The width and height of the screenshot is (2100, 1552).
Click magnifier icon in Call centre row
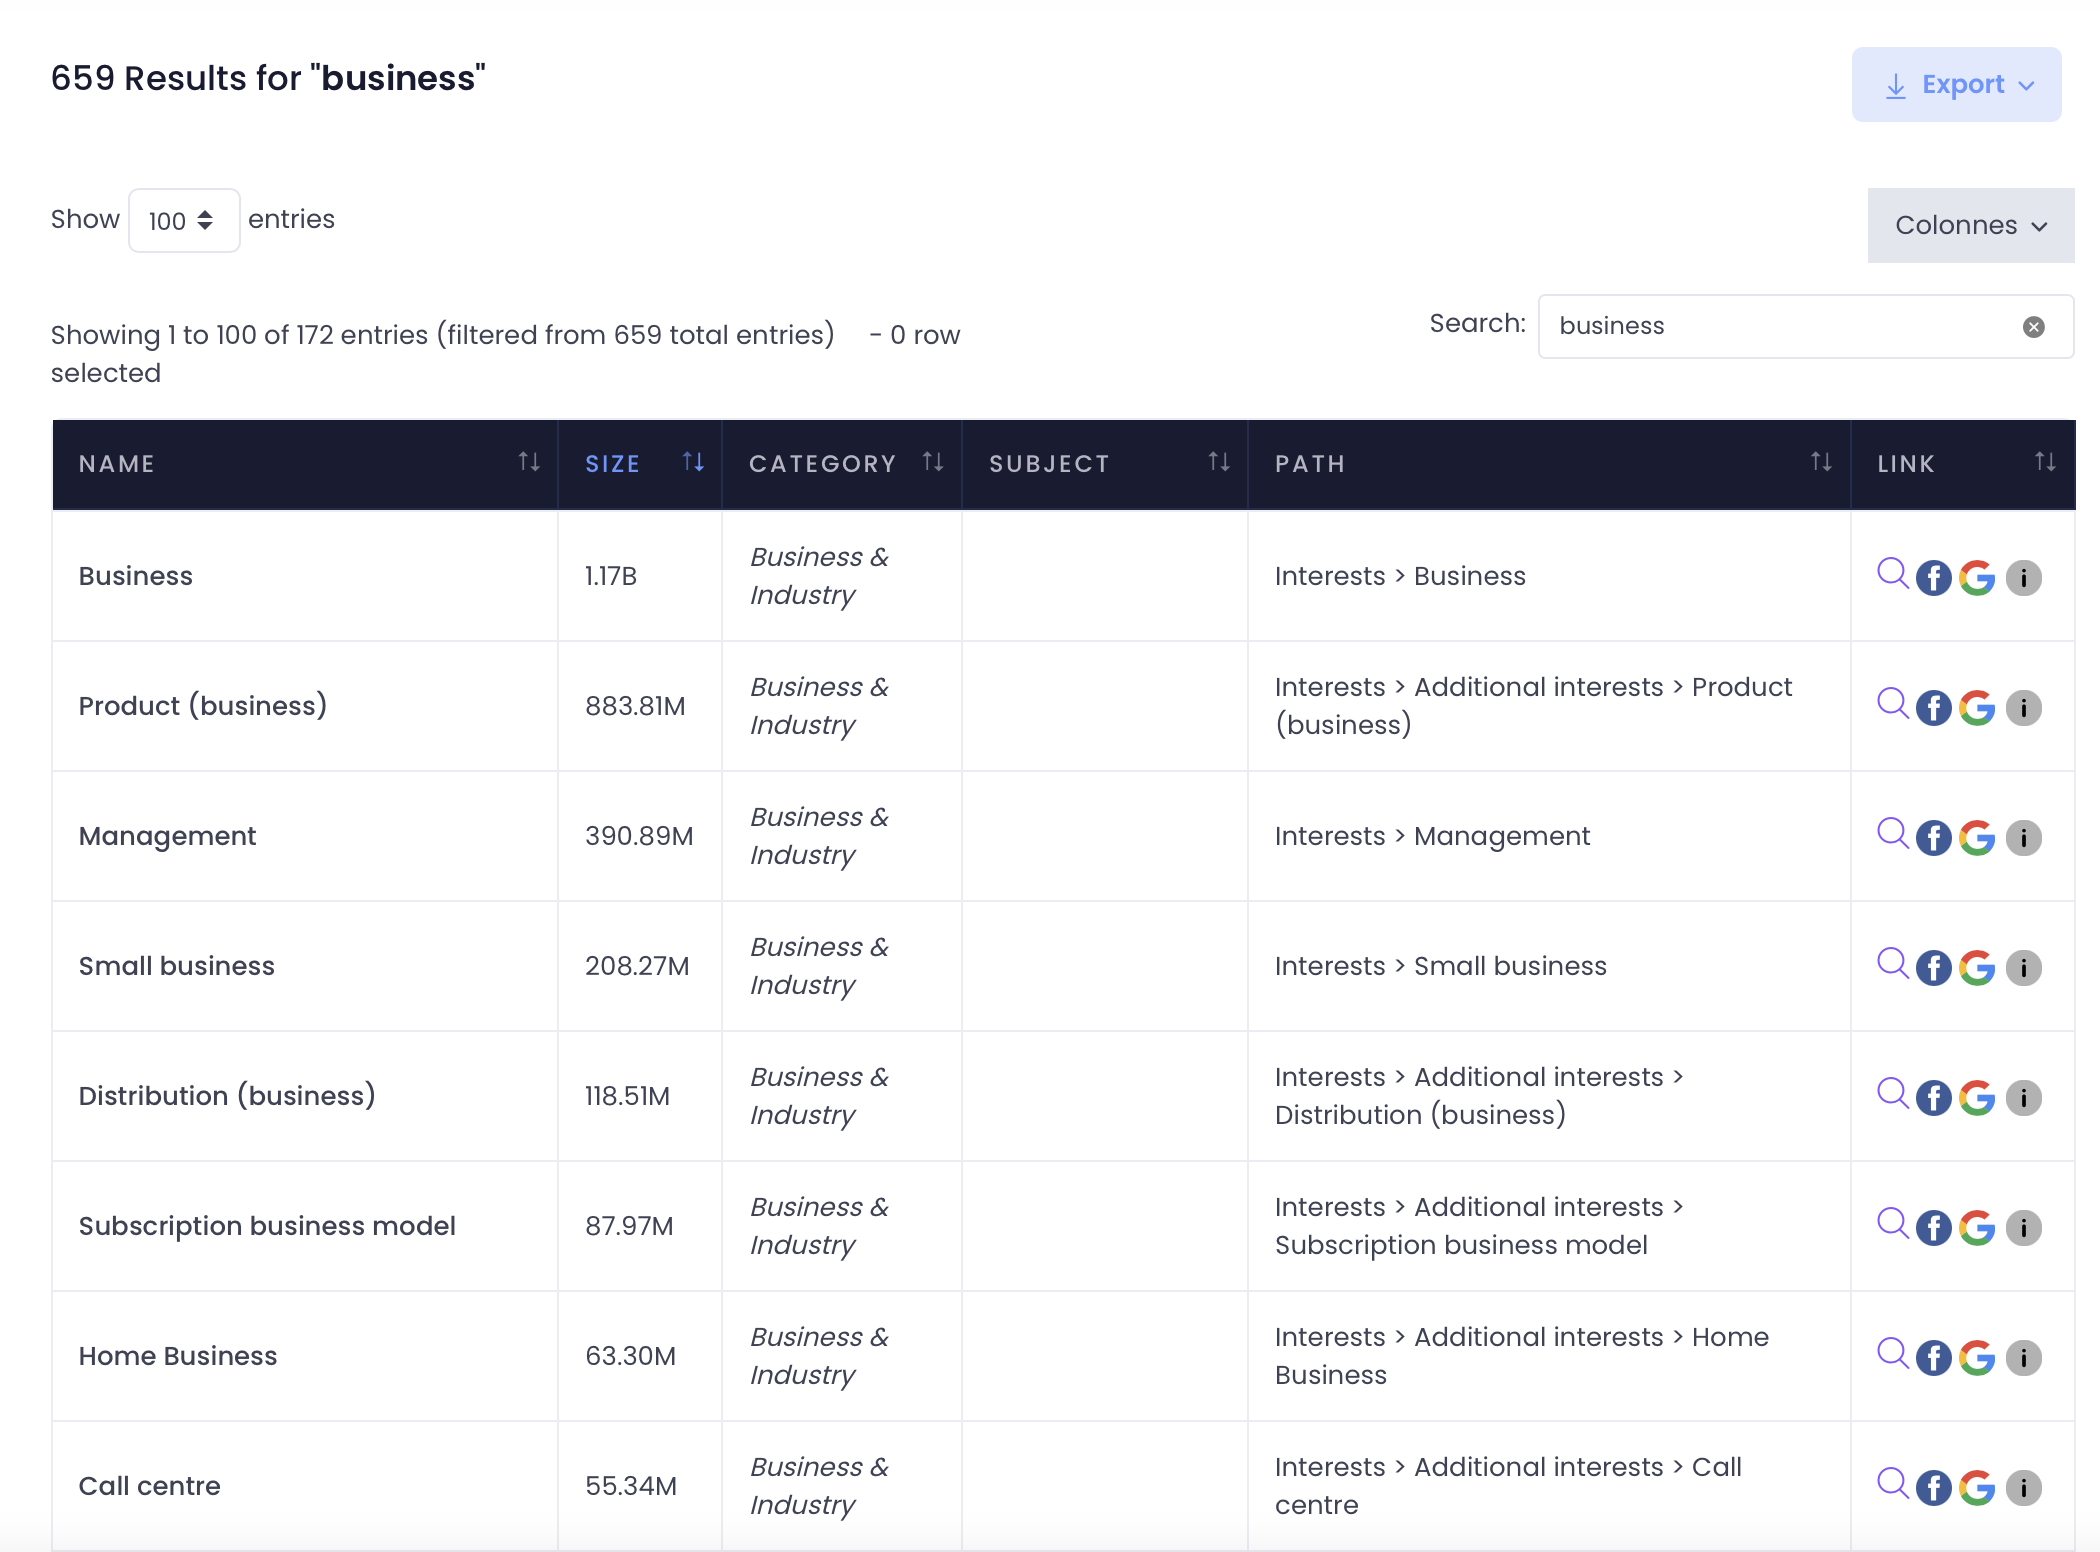(1892, 1484)
